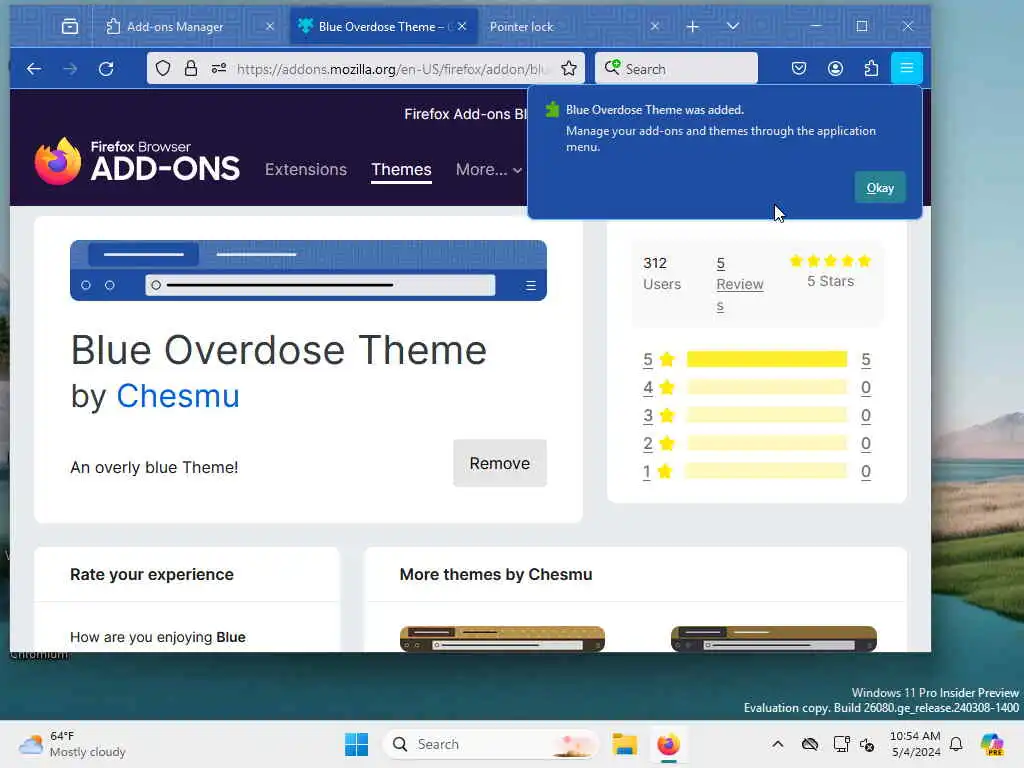The width and height of the screenshot is (1024, 768).
Task: Open Copilot preview icon
Action: click(x=992, y=744)
